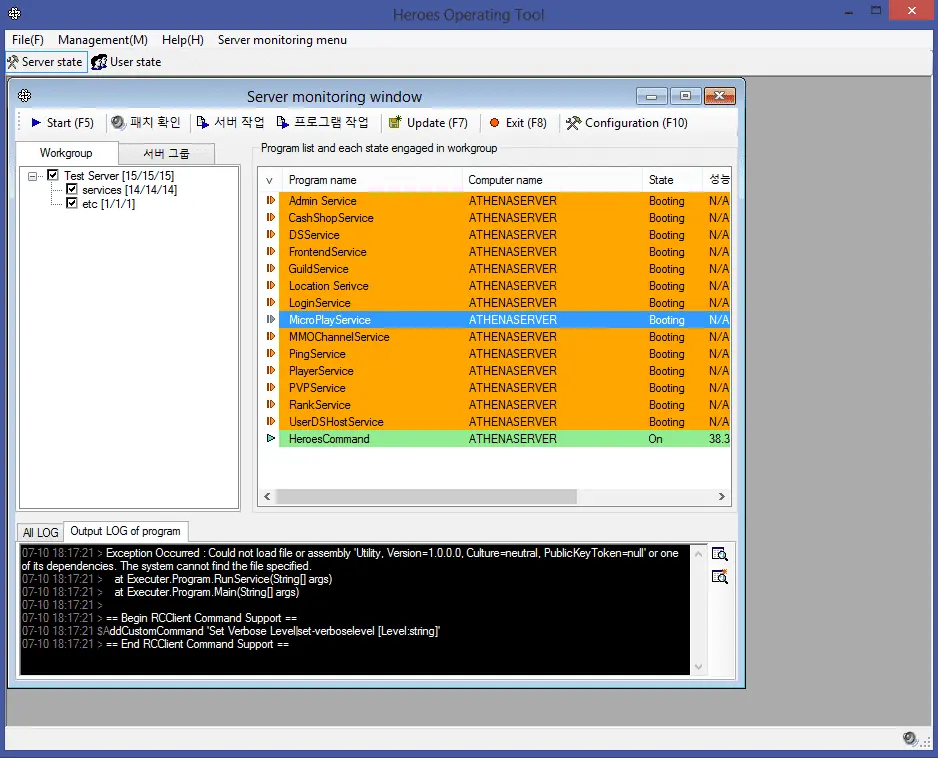The width and height of the screenshot is (938, 758).
Task: Click the log search magnifier icon
Action: pos(720,554)
